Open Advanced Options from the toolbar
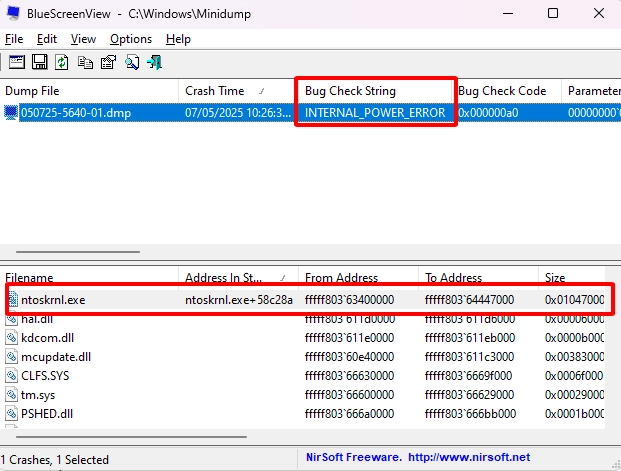621x471 pixels. pyautogui.click(x=17, y=62)
